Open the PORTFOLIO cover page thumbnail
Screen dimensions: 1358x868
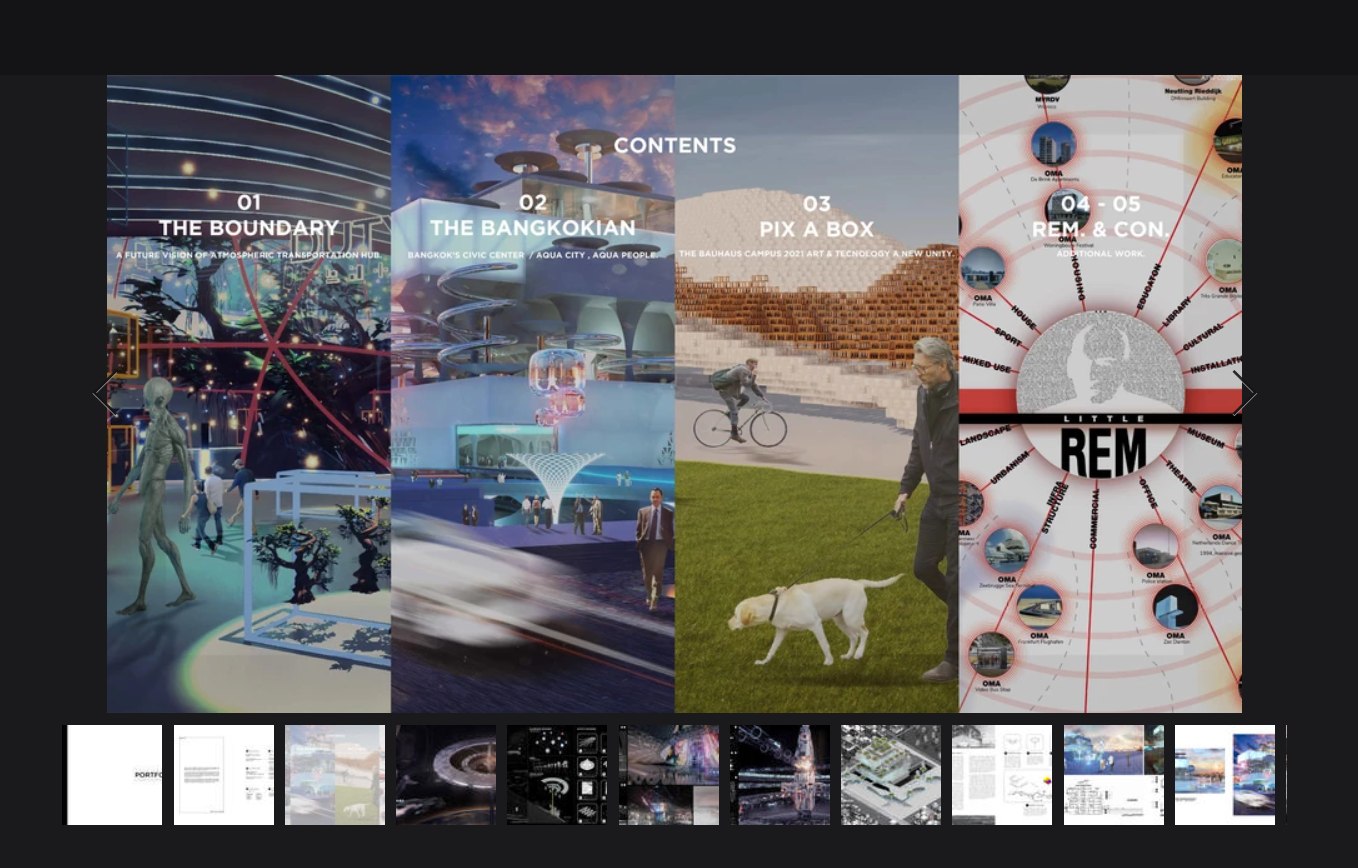[114, 775]
